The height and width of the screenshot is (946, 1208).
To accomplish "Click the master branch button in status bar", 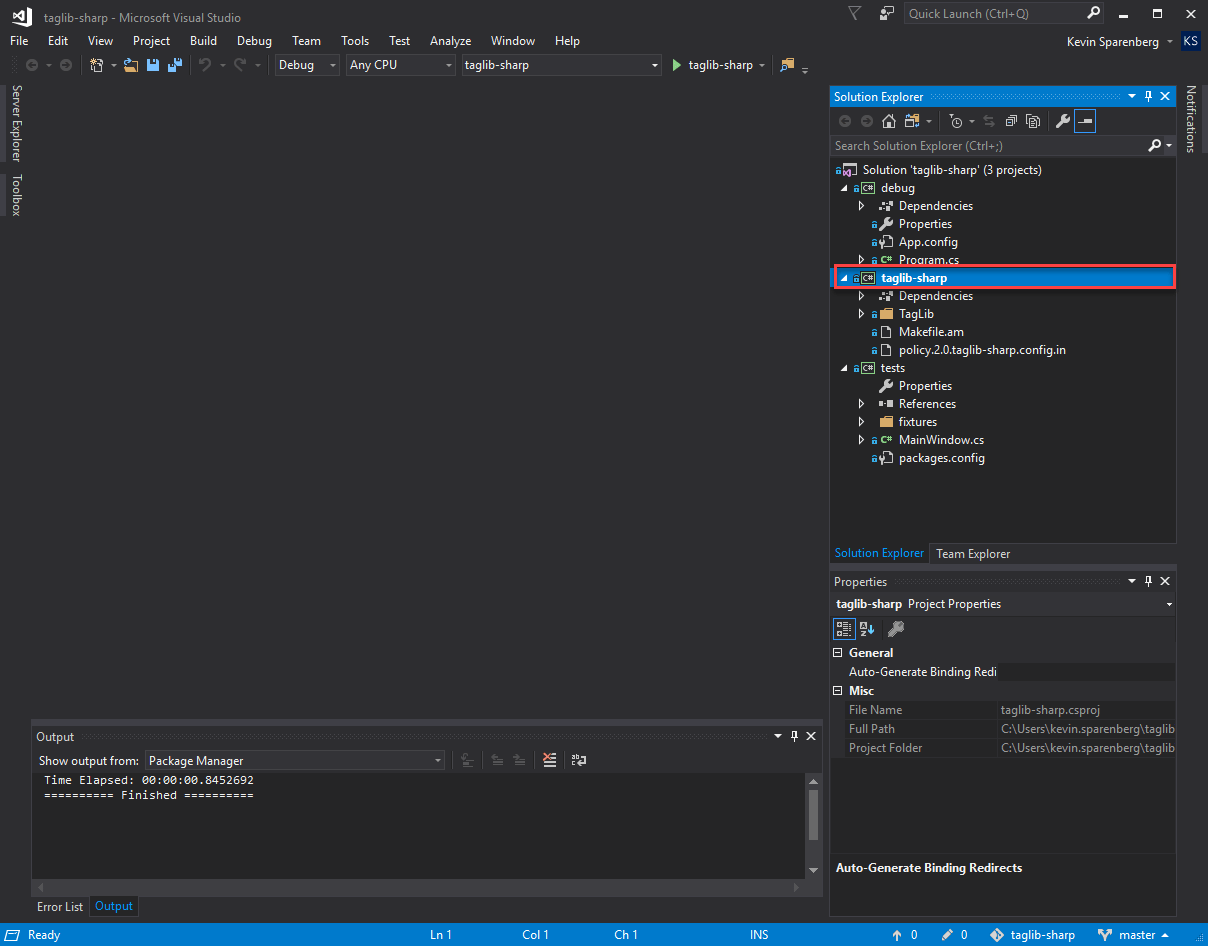I will [x=1134, y=935].
